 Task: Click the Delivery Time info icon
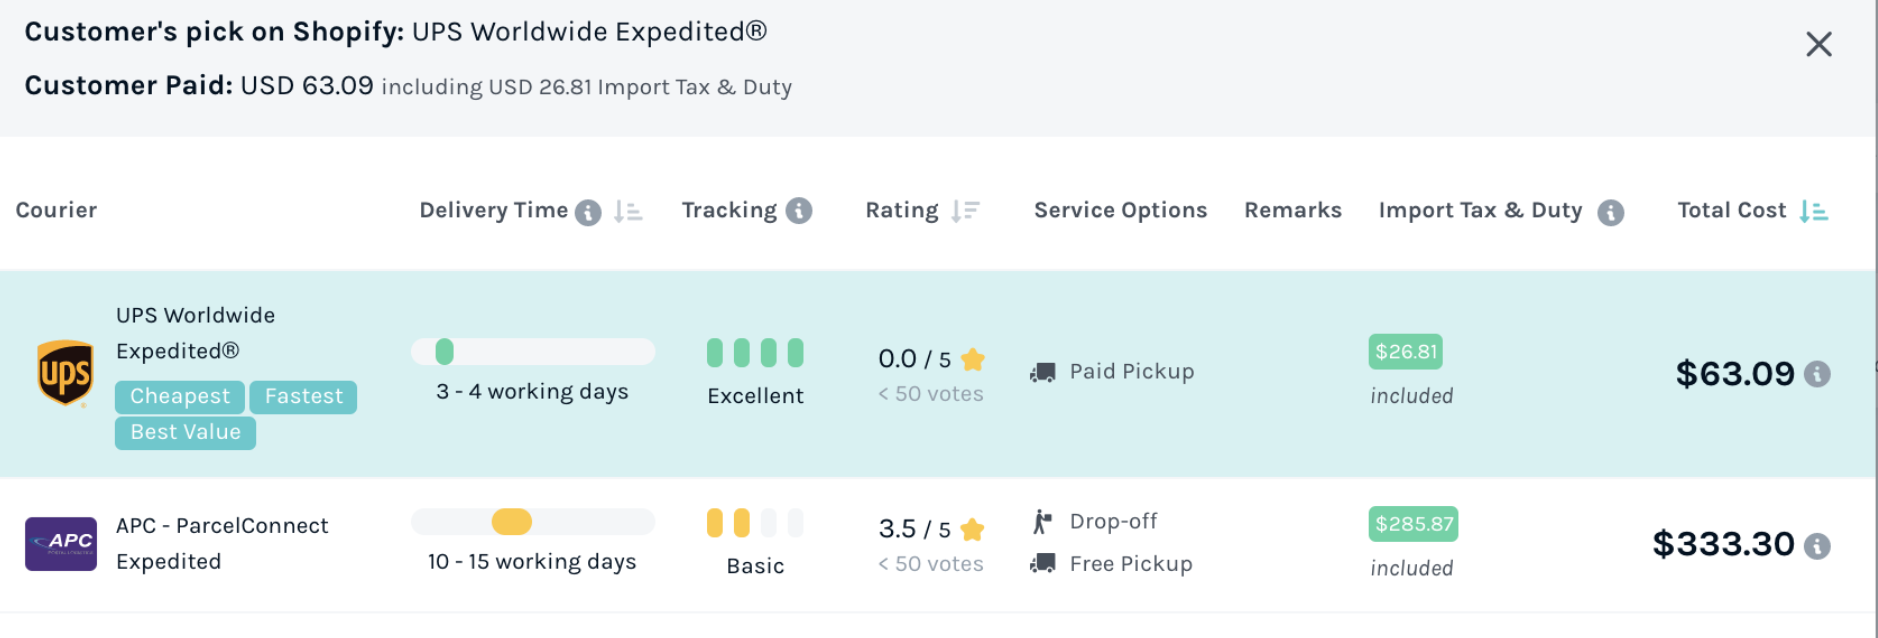point(588,212)
